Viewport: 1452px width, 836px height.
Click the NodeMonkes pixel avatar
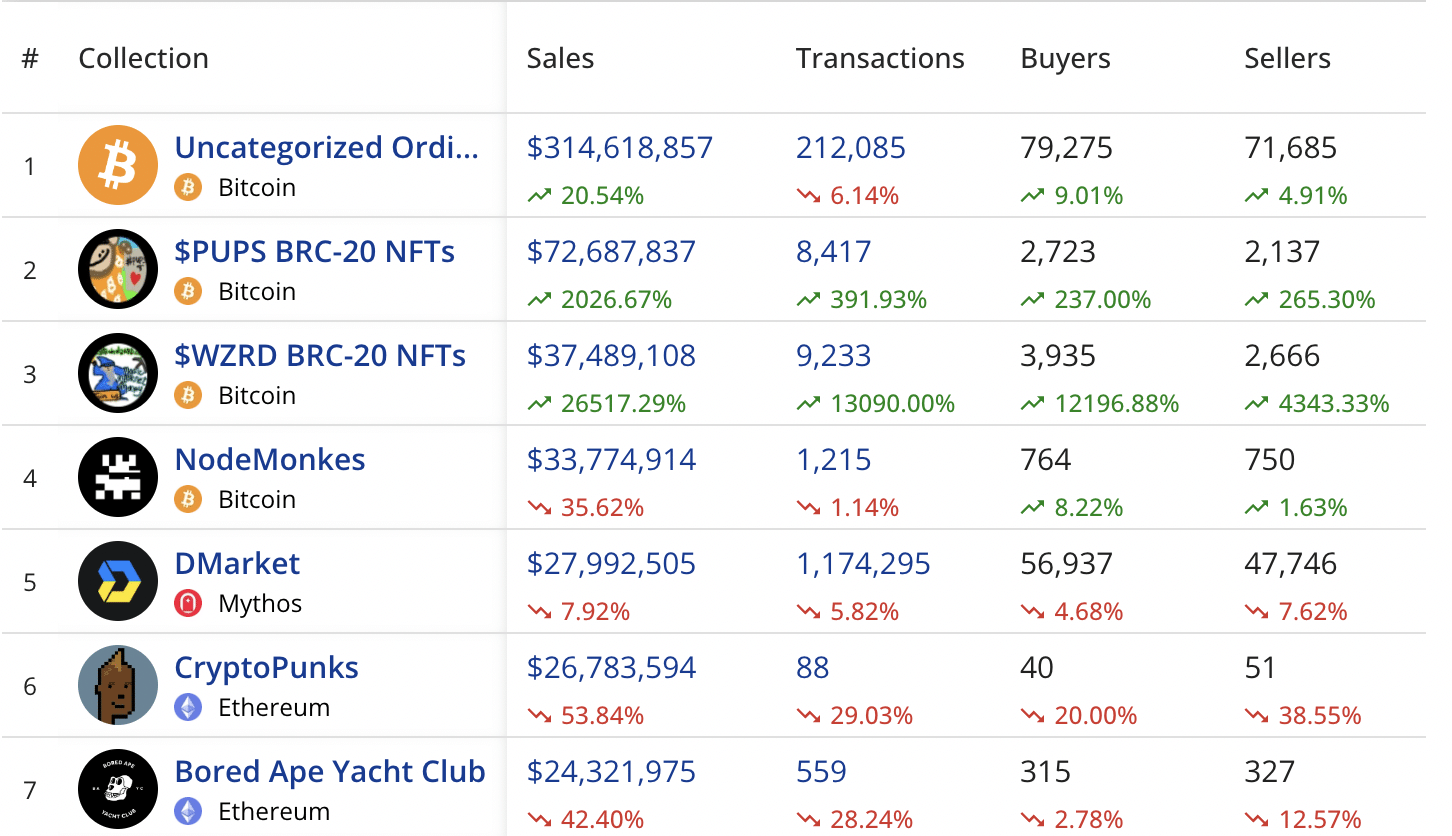click(x=118, y=477)
